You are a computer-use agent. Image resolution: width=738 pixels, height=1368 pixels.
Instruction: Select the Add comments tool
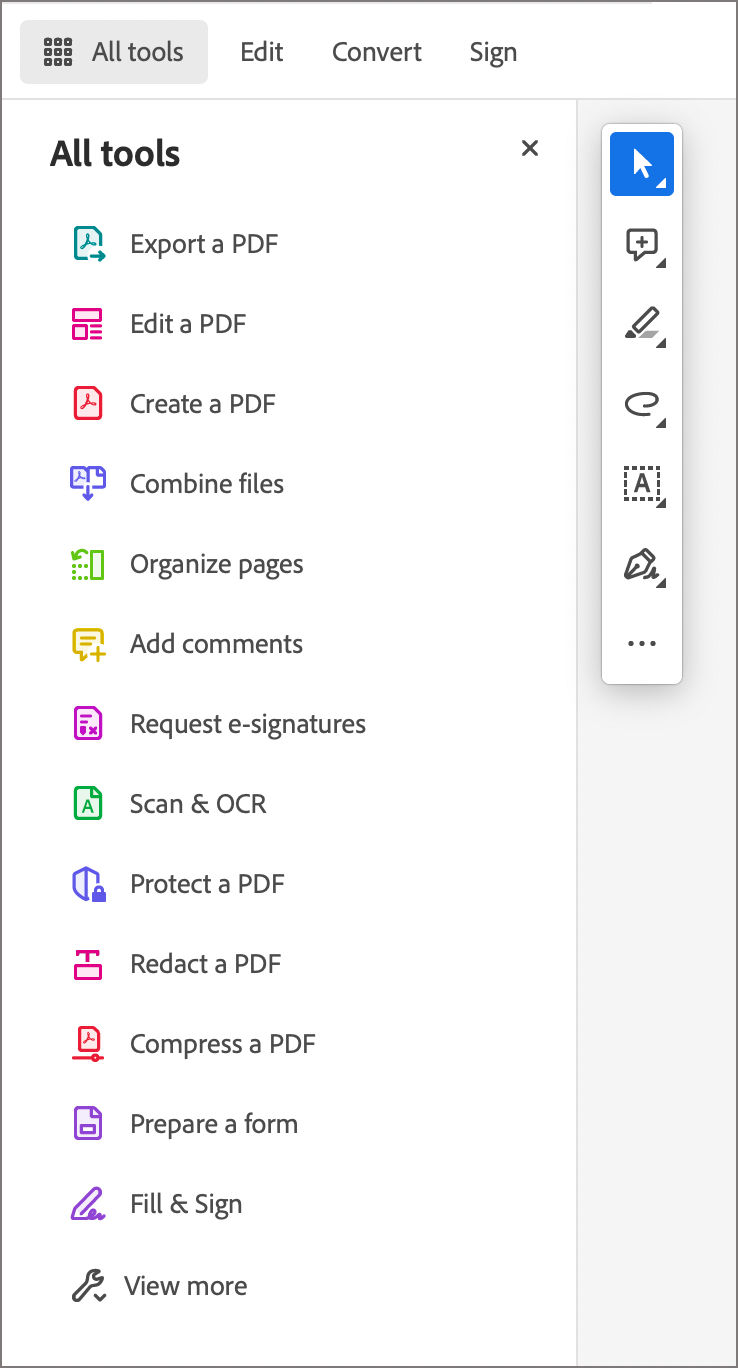216,643
